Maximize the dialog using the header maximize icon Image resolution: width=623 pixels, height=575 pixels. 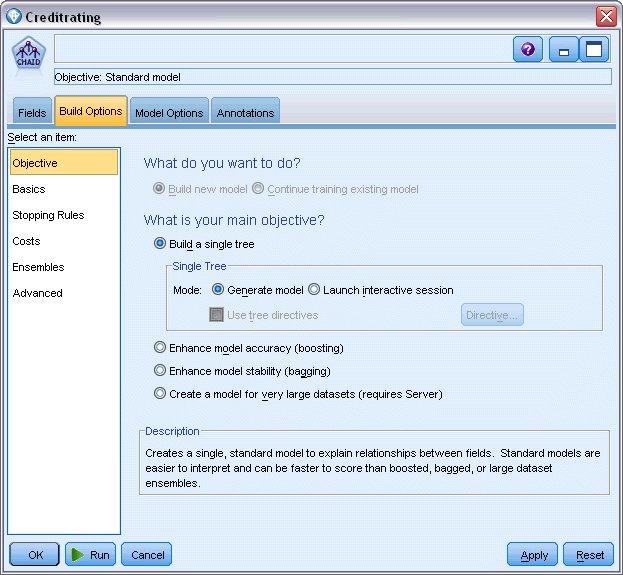coord(594,50)
